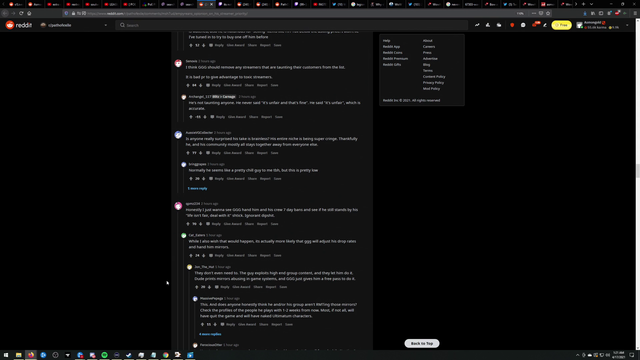
Task: Open the create post pencil icon
Action: tap(544, 25)
